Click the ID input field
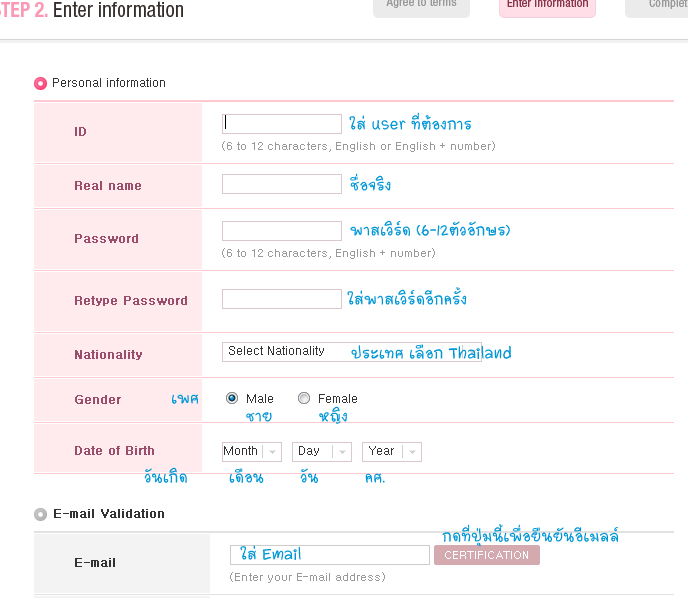This screenshot has height=598, width=688. click(x=281, y=124)
